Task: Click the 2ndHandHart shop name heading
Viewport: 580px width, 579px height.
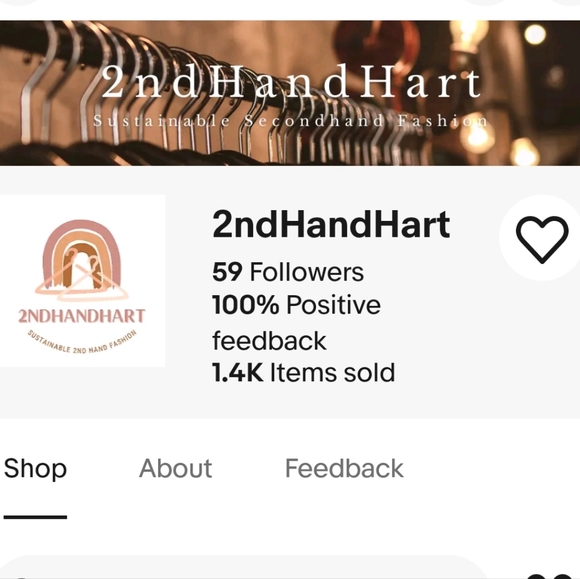Action: [331, 224]
